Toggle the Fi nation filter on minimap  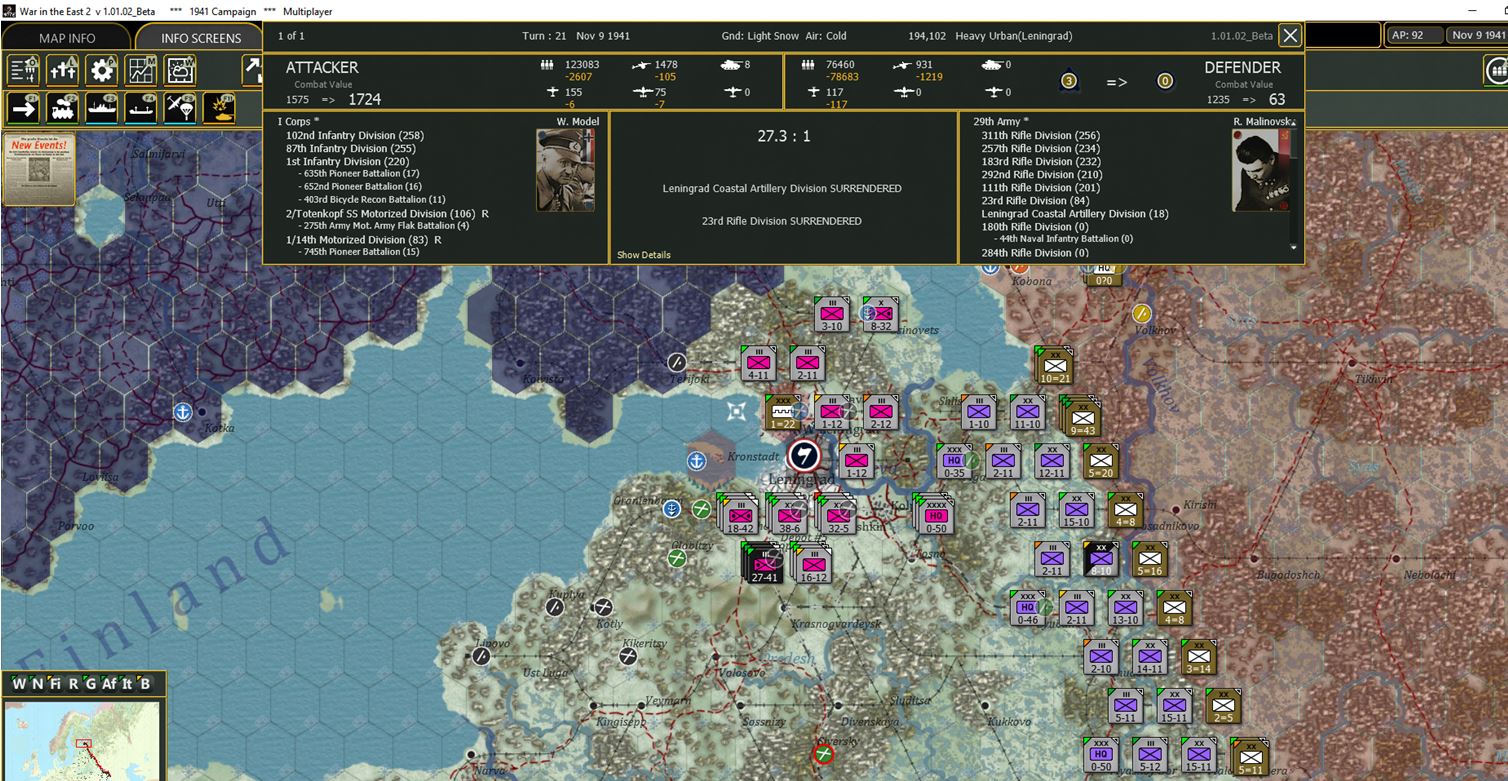tap(57, 684)
